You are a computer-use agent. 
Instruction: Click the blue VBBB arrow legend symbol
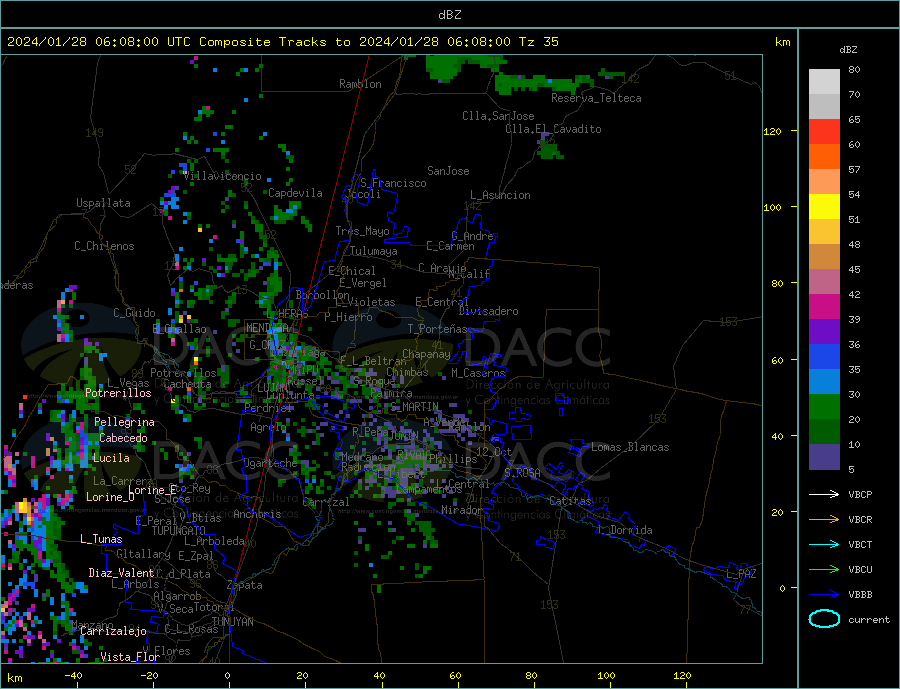[825, 595]
